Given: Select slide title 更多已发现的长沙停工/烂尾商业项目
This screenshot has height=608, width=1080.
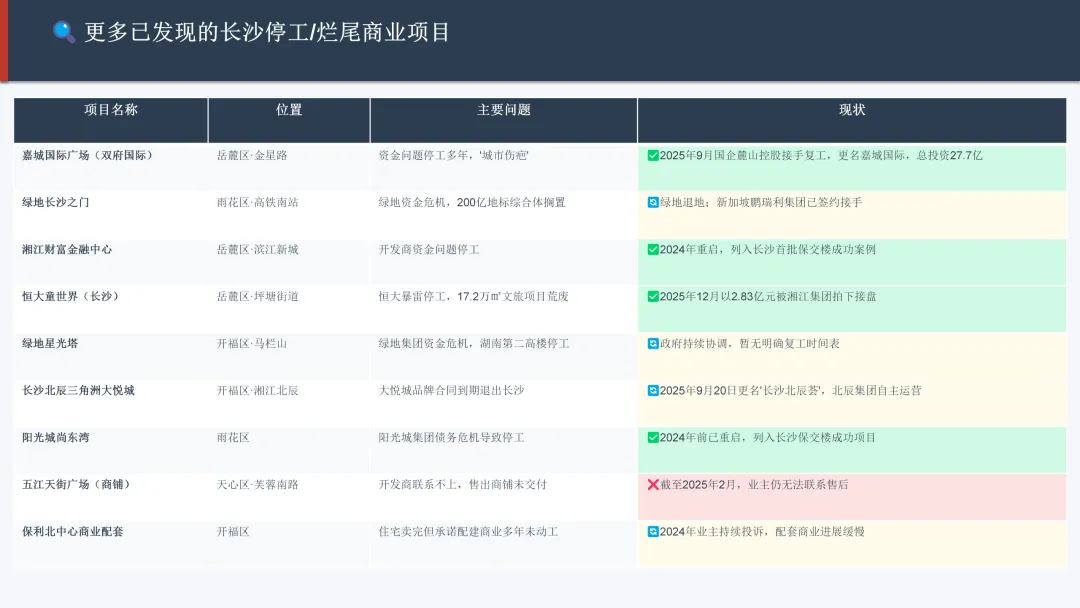Looking at the screenshot, I should 267,32.
